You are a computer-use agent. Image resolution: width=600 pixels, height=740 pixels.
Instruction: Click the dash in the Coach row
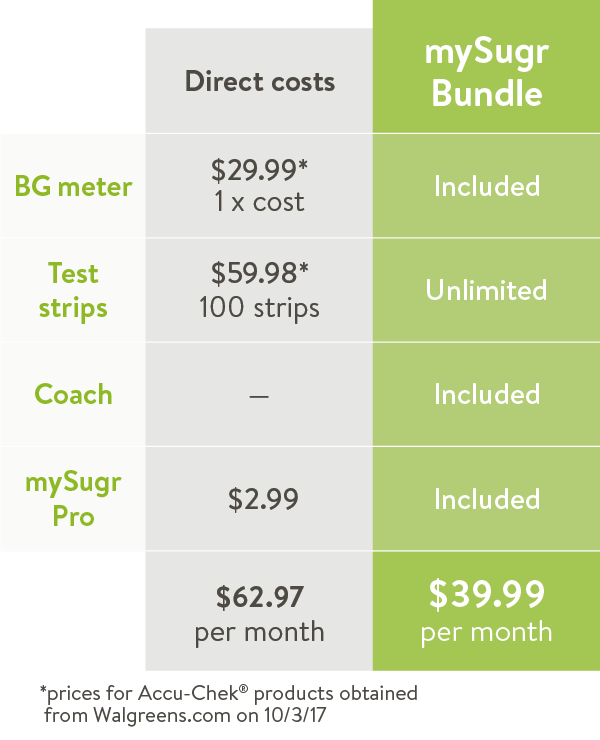point(259,396)
